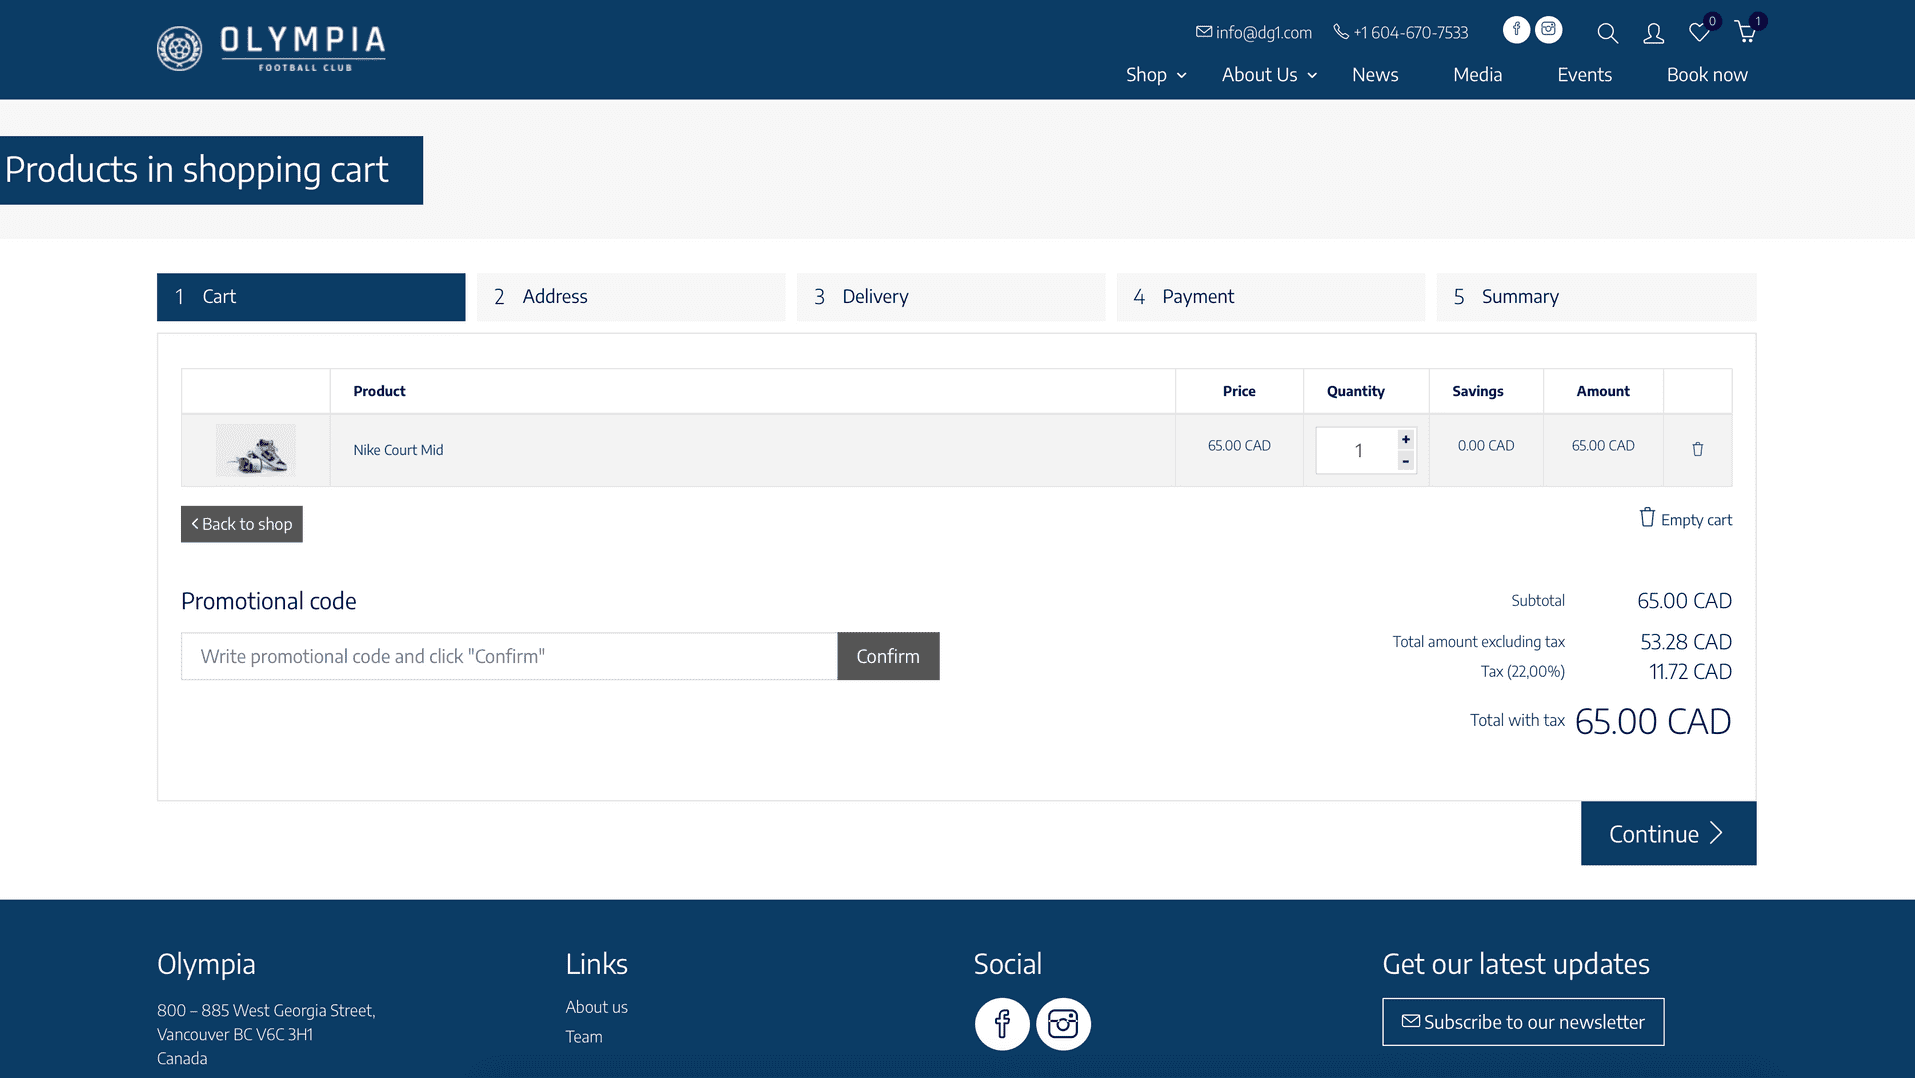Expand the Shop dropdown menu

tap(1156, 75)
